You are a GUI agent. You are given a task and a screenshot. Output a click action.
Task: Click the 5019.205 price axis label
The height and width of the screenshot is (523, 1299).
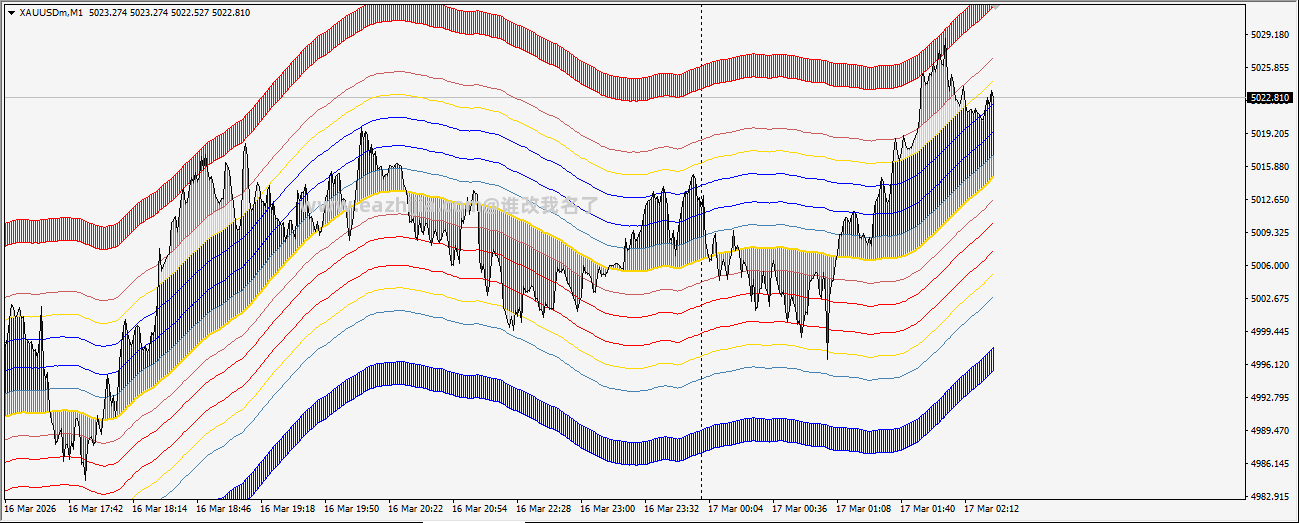click(1268, 134)
